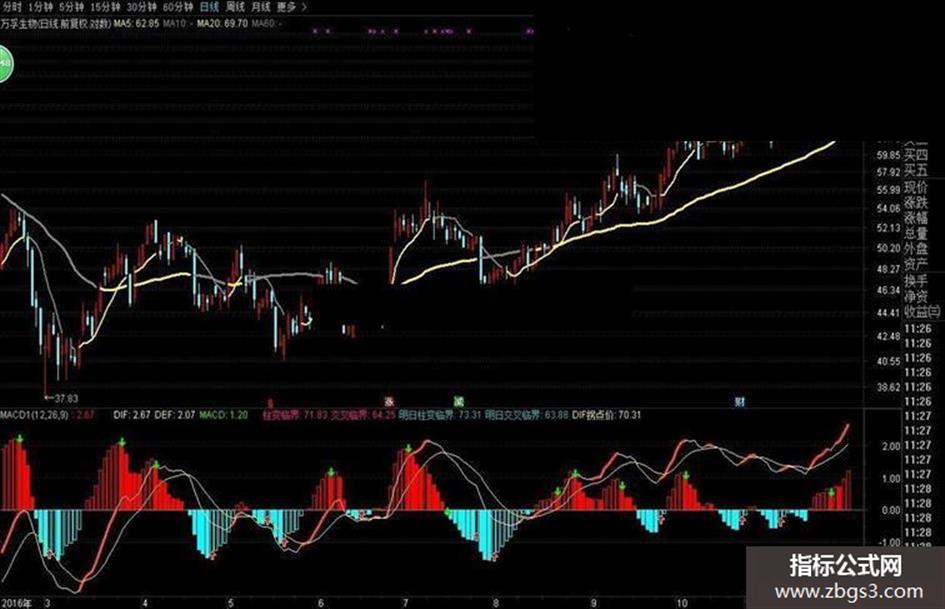This screenshot has width=945, height=609.
Task: Click the 总量 row in quote panel
Action: (915, 233)
